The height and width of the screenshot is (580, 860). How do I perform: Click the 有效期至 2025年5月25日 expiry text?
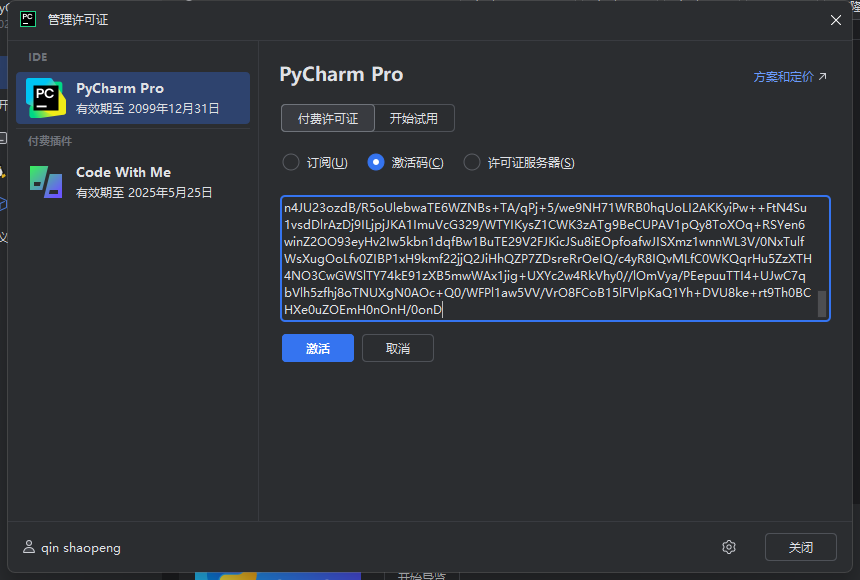pyautogui.click(x=144, y=193)
